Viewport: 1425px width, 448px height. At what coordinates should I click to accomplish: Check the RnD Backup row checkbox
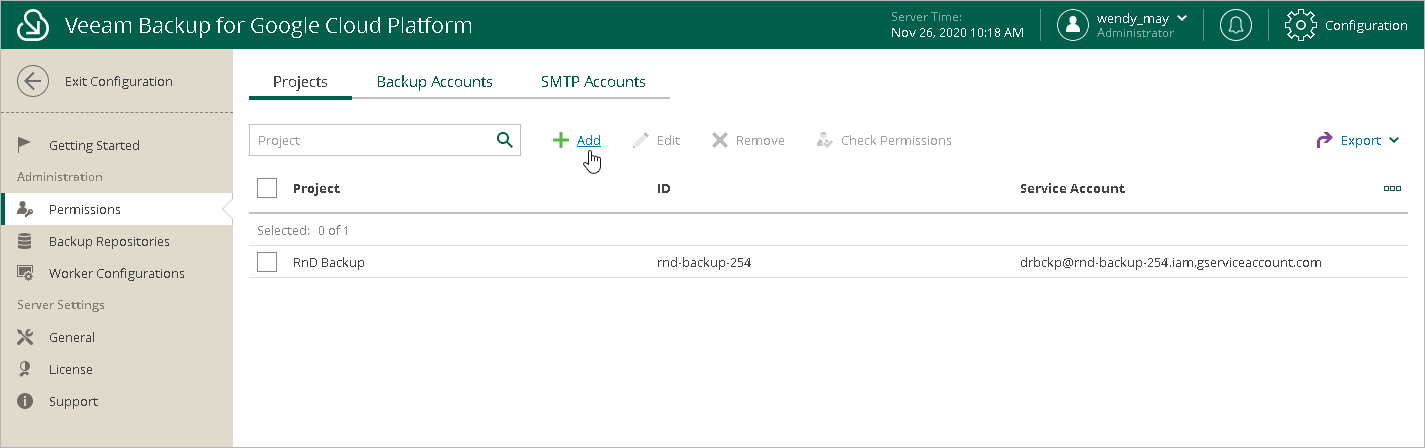267,262
